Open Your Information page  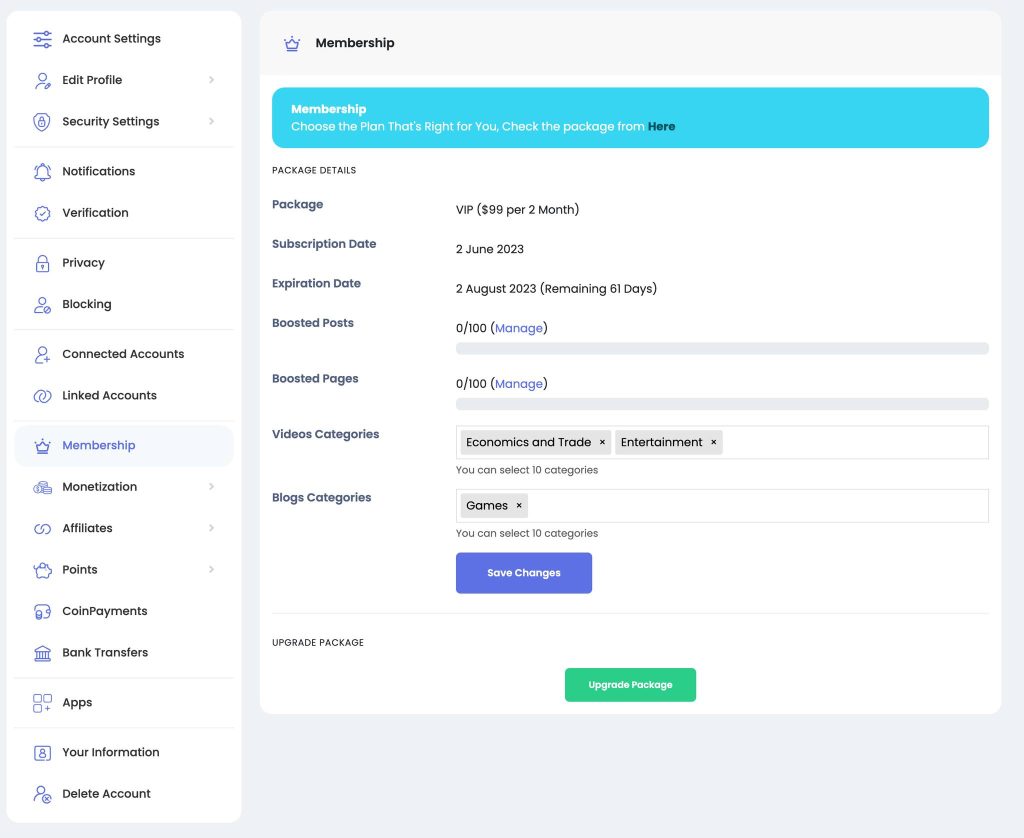pos(123,752)
